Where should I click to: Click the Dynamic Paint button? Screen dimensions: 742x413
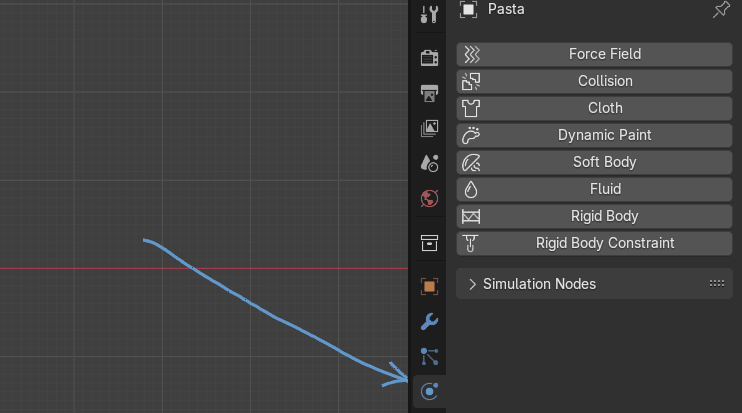[594, 135]
